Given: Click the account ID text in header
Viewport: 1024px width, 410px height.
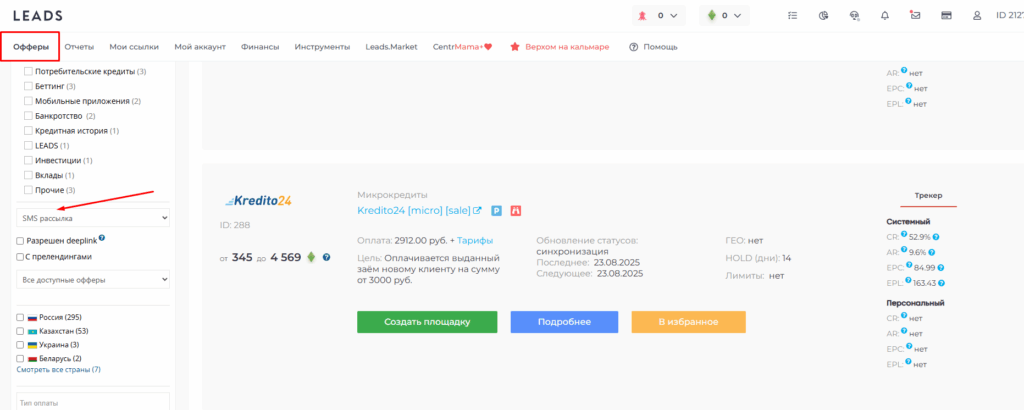Looking at the screenshot, I should pyautogui.click(x=1010, y=15).
